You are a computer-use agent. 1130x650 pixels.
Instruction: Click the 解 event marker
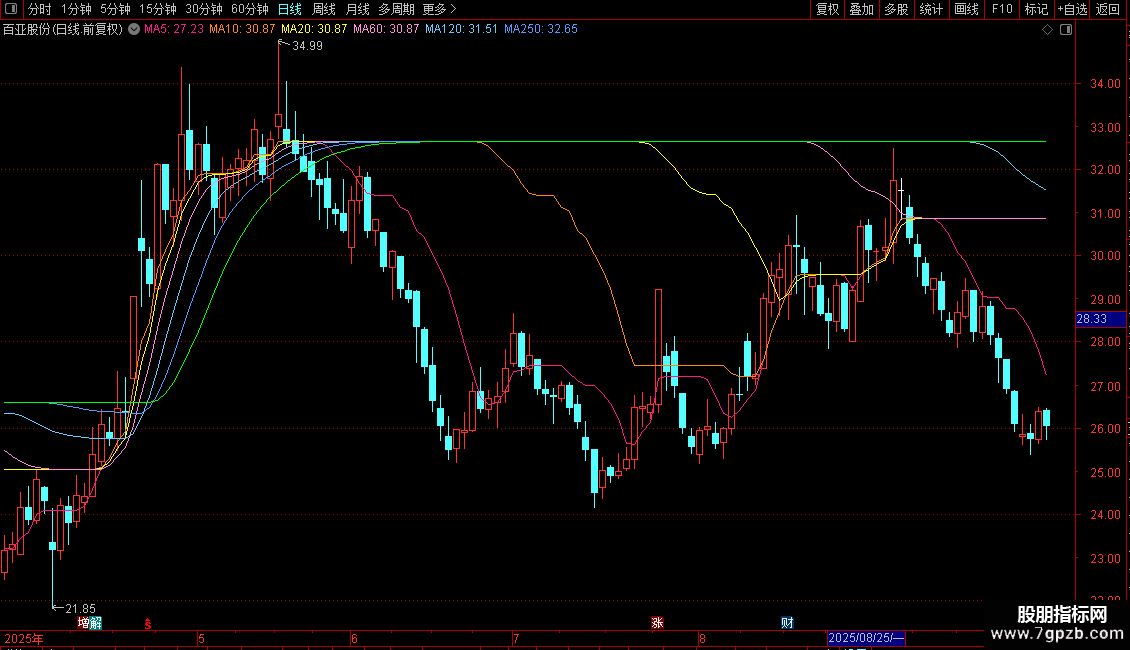pos(96,623)
